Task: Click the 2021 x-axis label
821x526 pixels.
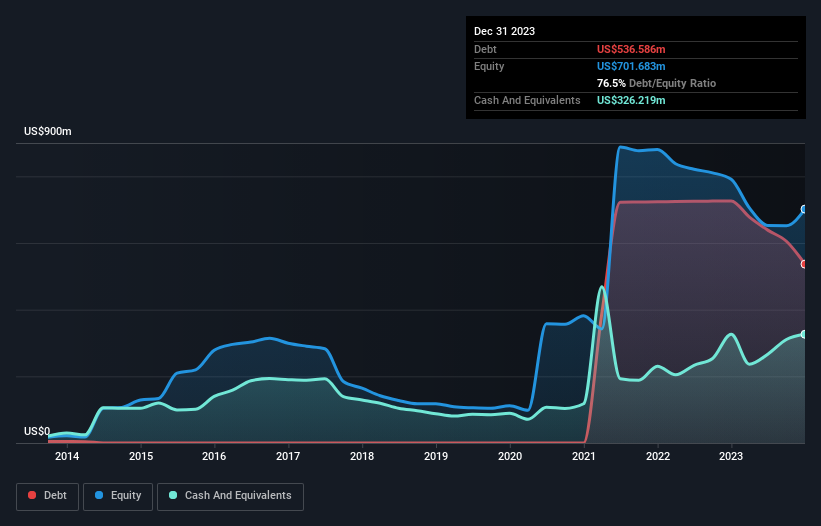Action: pos(584,456)
